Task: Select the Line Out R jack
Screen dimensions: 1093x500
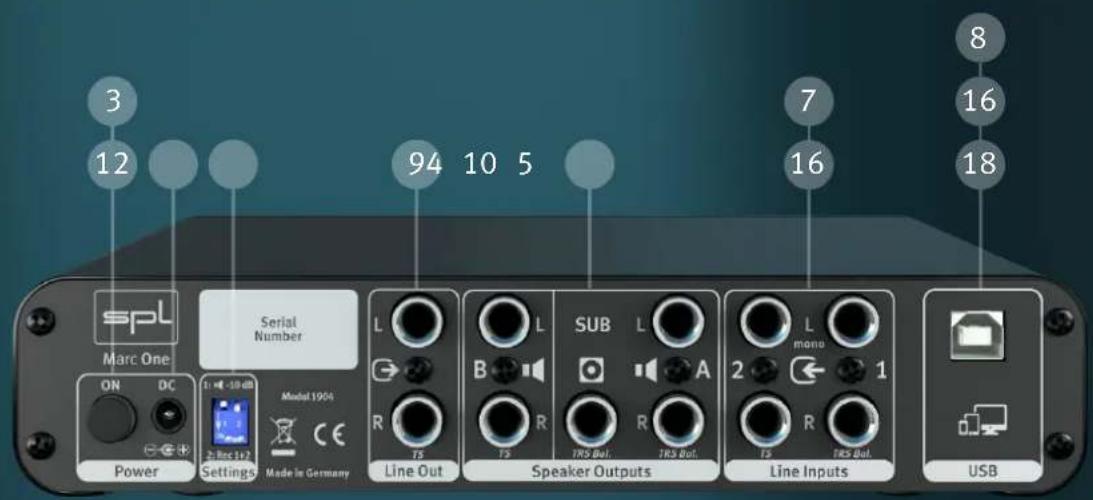Action: point(417,423)
